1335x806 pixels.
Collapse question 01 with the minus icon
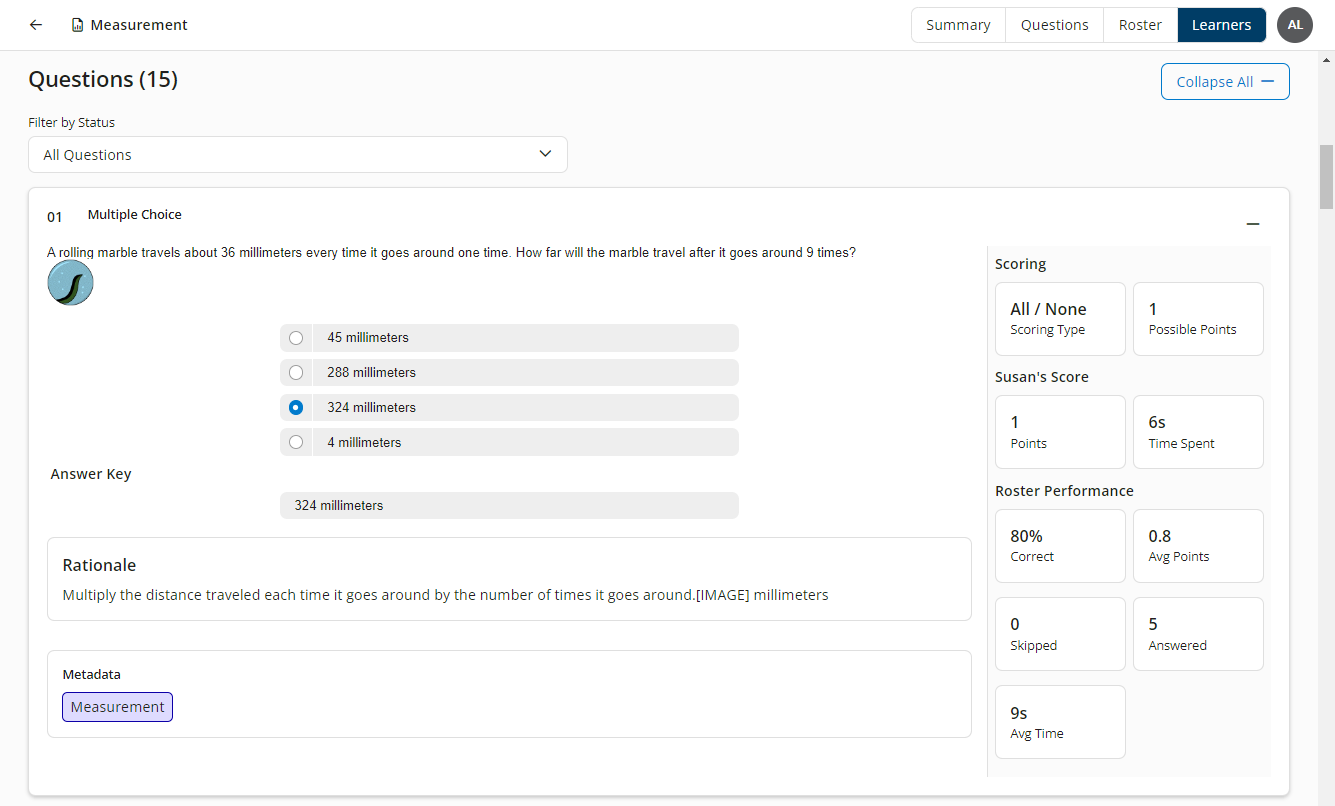coord(1253,223)
